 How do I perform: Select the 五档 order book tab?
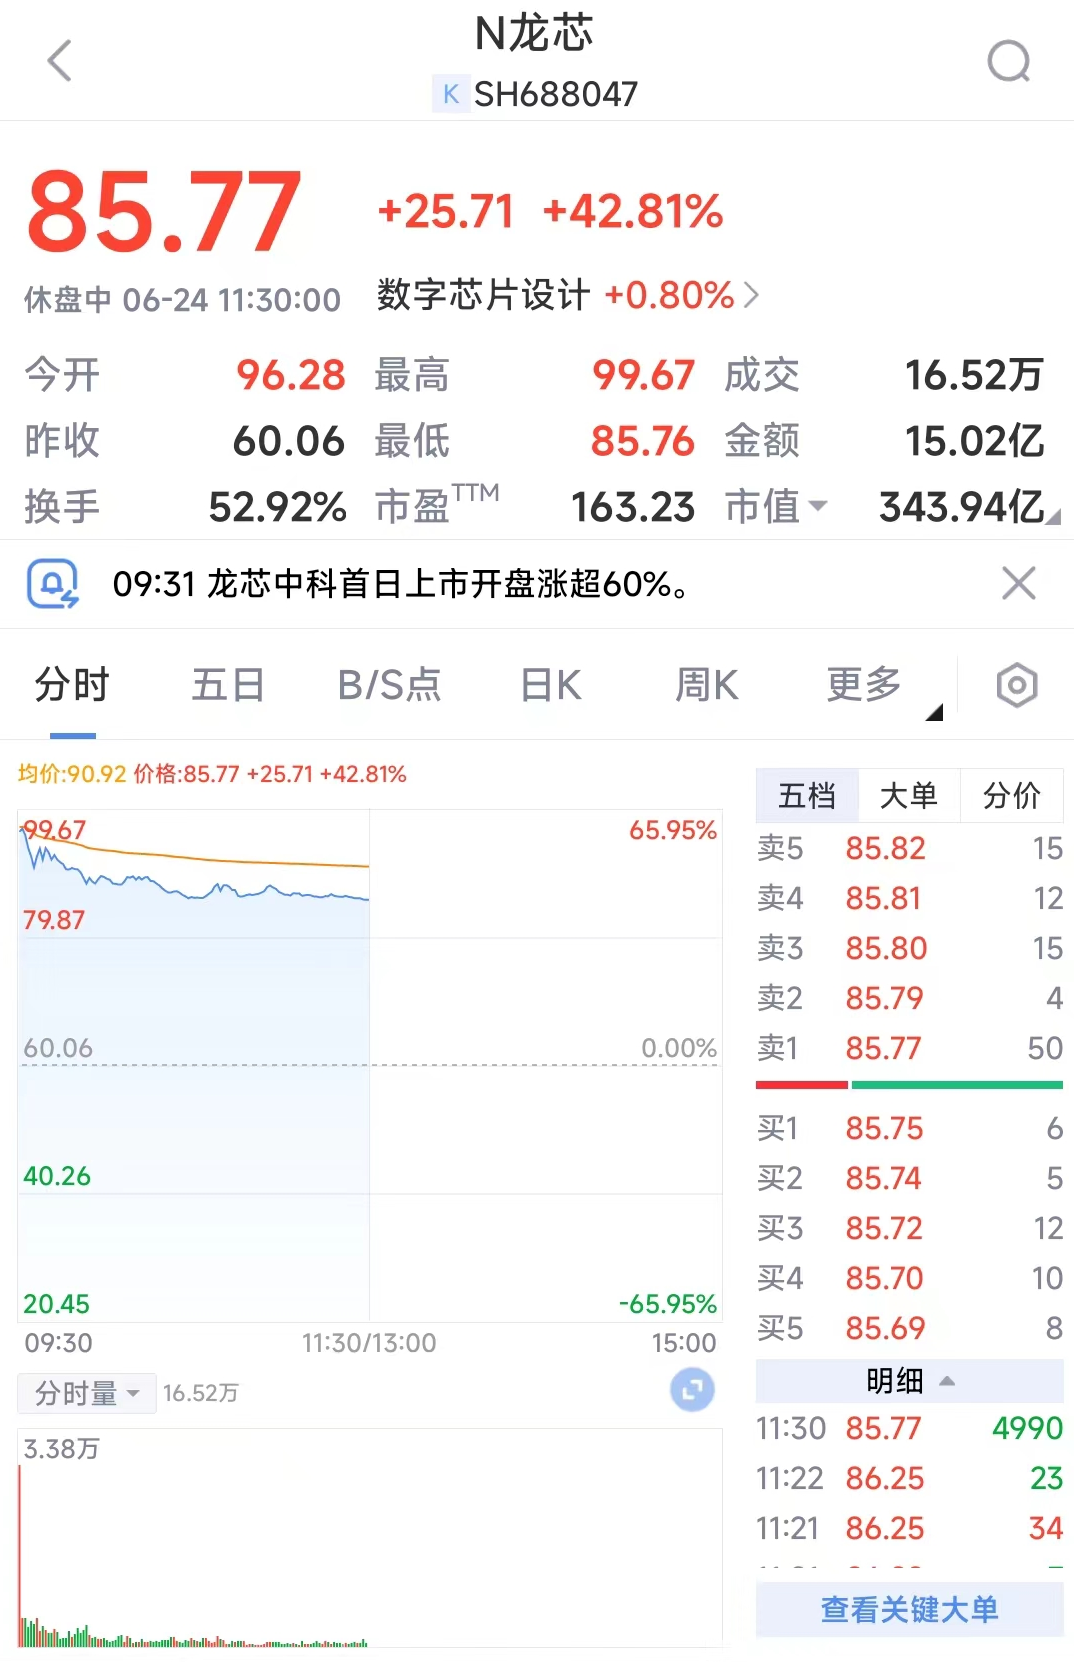pyautogui.click(x=807, y=795)
